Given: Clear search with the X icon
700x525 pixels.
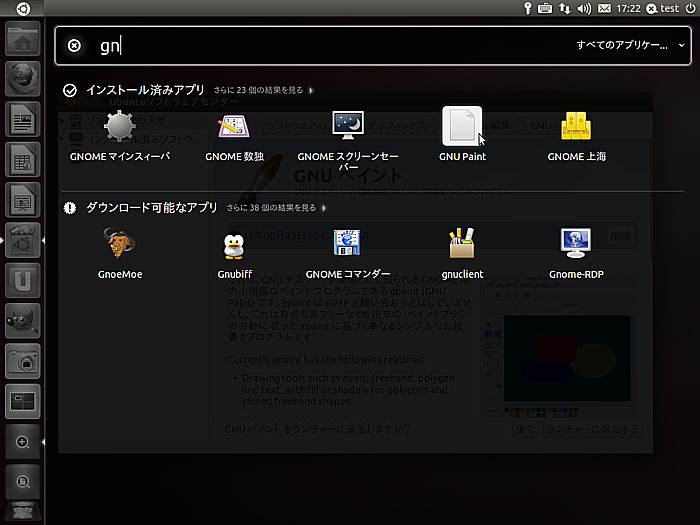Looking at the screenshot, I should tap(74, 45).
